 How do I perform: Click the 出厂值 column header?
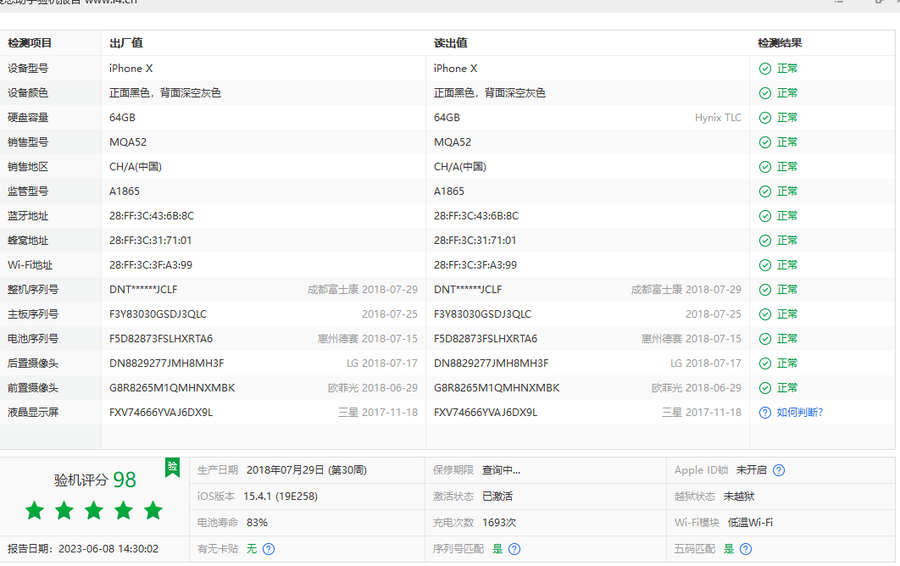pyautogui.click(x=126, y=43)
